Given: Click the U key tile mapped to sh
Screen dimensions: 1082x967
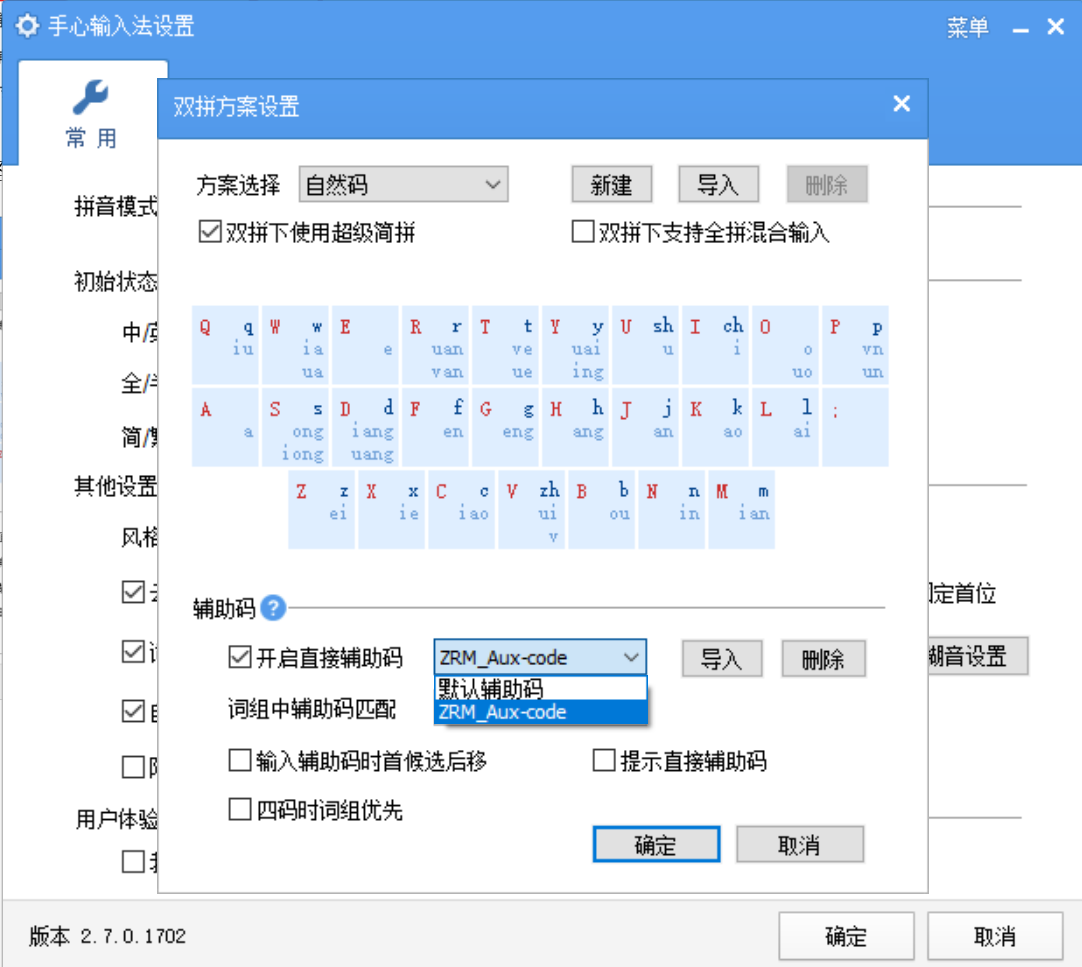Looking at the screenshot, I should click(x=645, y=345).
